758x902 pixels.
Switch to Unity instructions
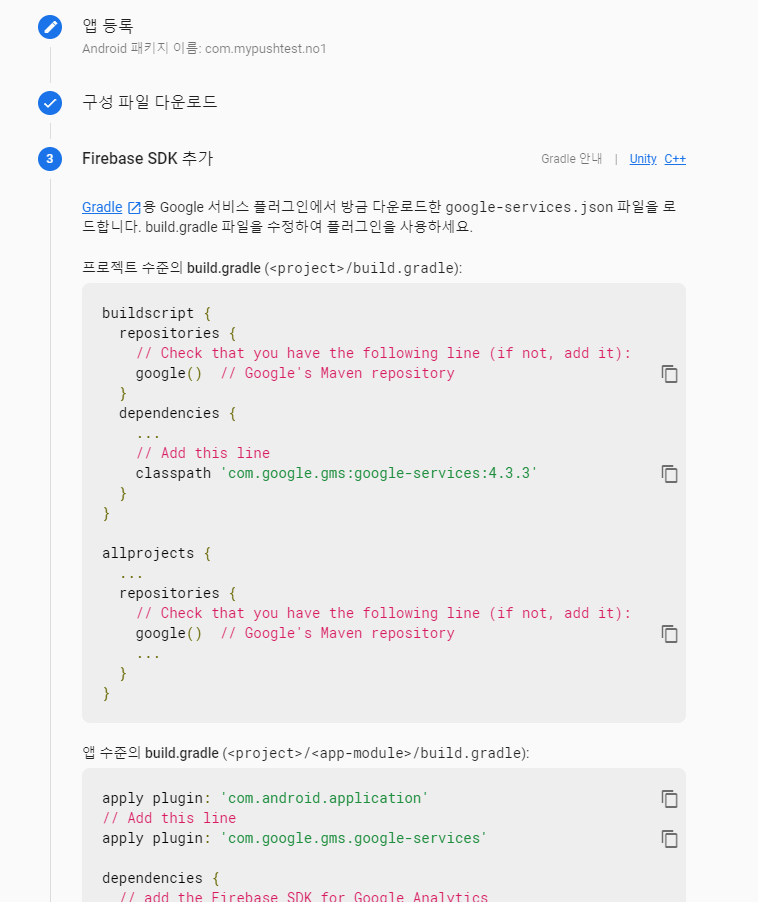(x=643, y=159)
